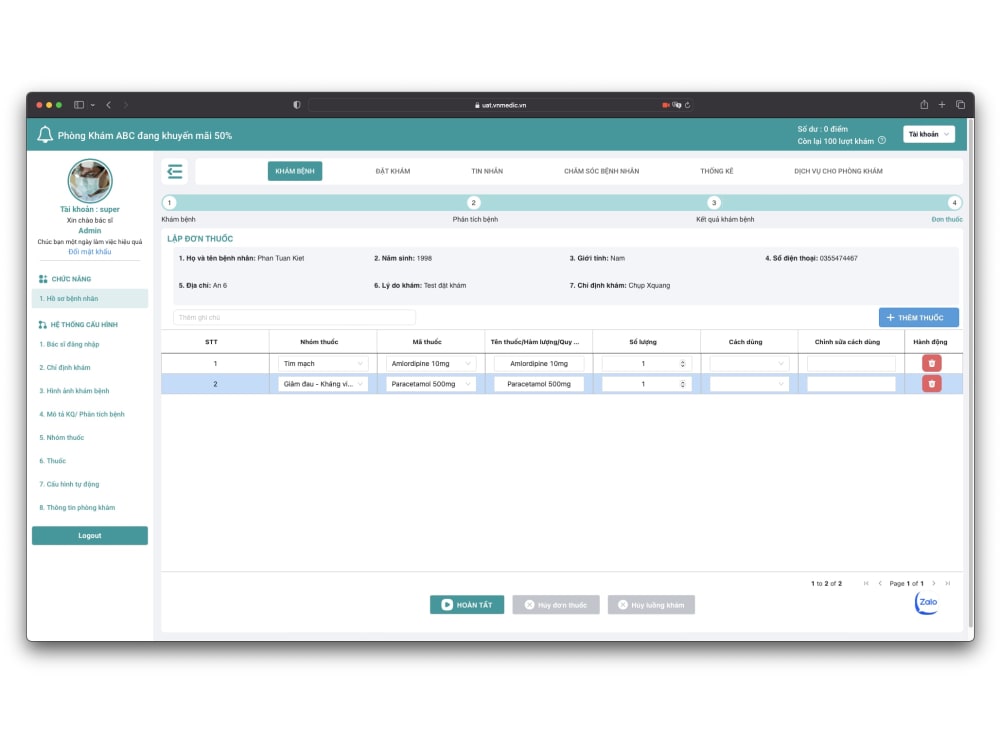Open Nhóm thuốc sidebar item
Screen dimensions: 1000x750
(x=62, y=438)
